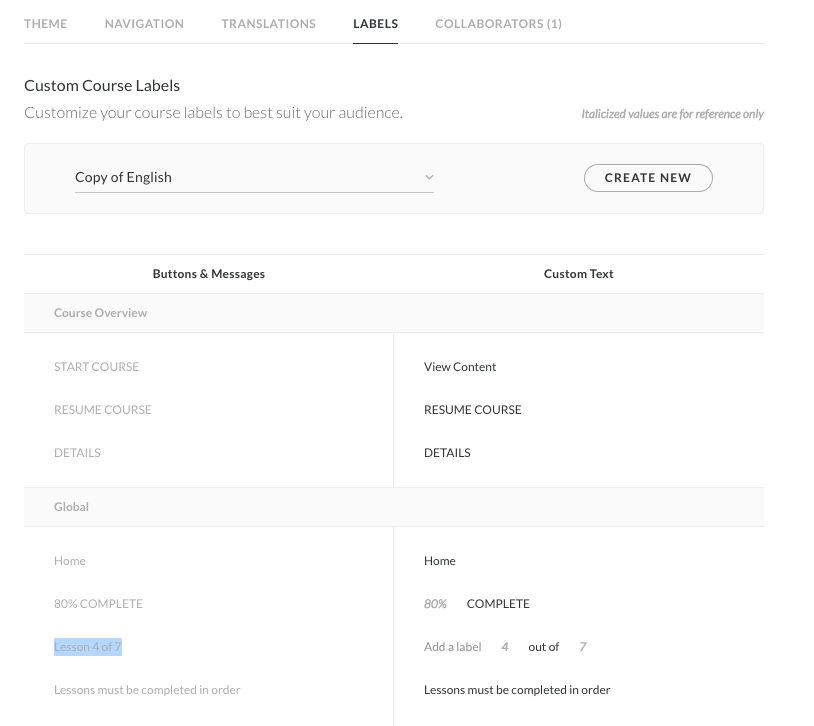The image size is (814, 726).
Task: Switch to the Navigation tab
Action: [x=144, y=23]
